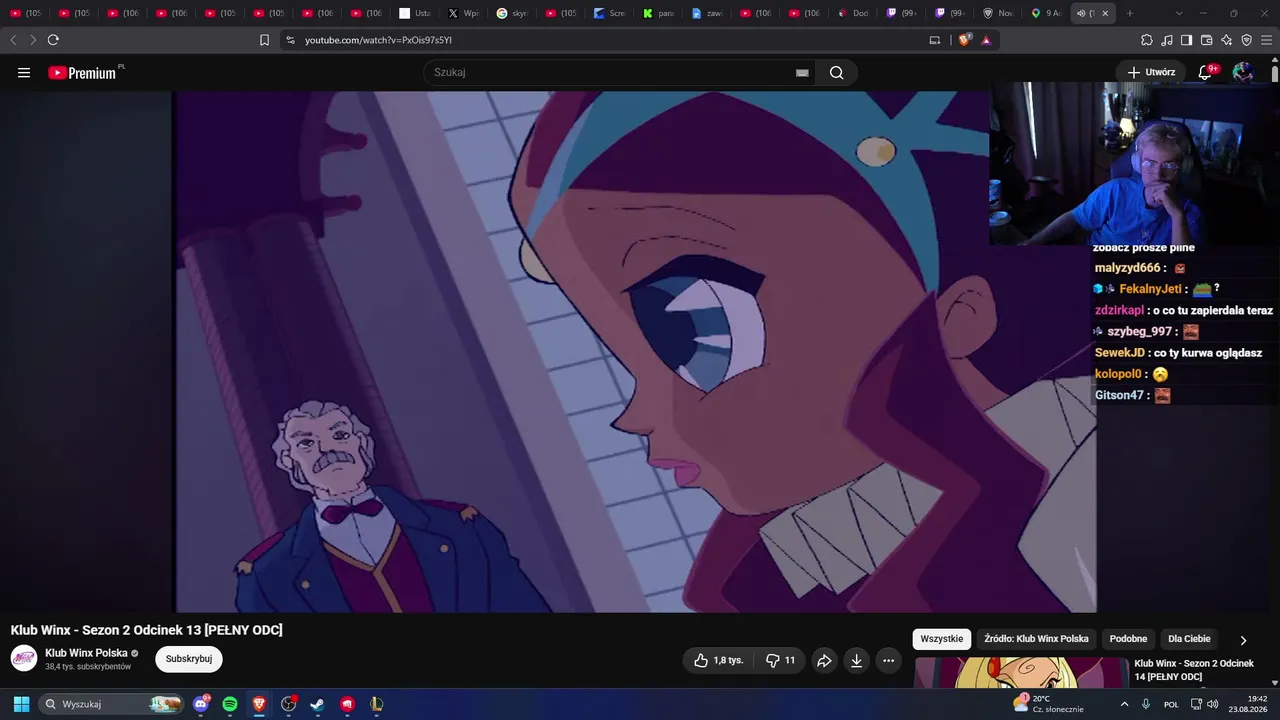
Task: Share the video with the arrow icon
Action: click(x=824, y=660)
